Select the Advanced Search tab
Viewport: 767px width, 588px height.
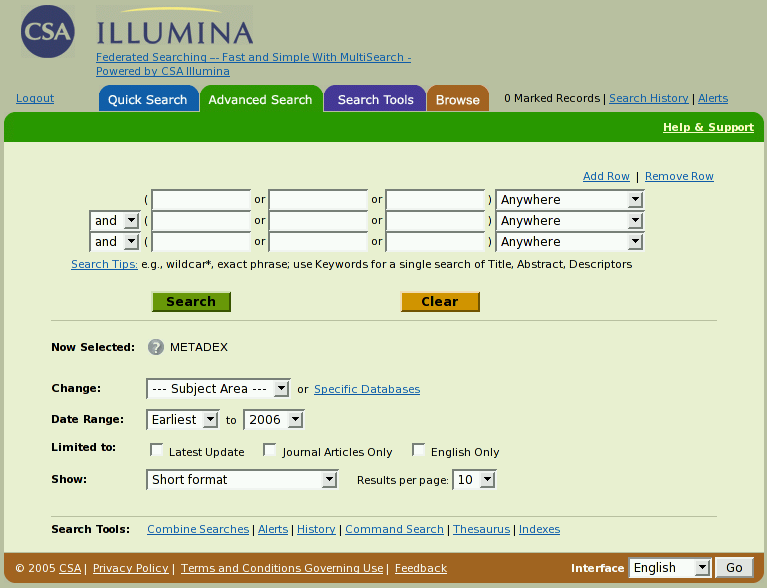pyautogui.click(x=261, y=99)
